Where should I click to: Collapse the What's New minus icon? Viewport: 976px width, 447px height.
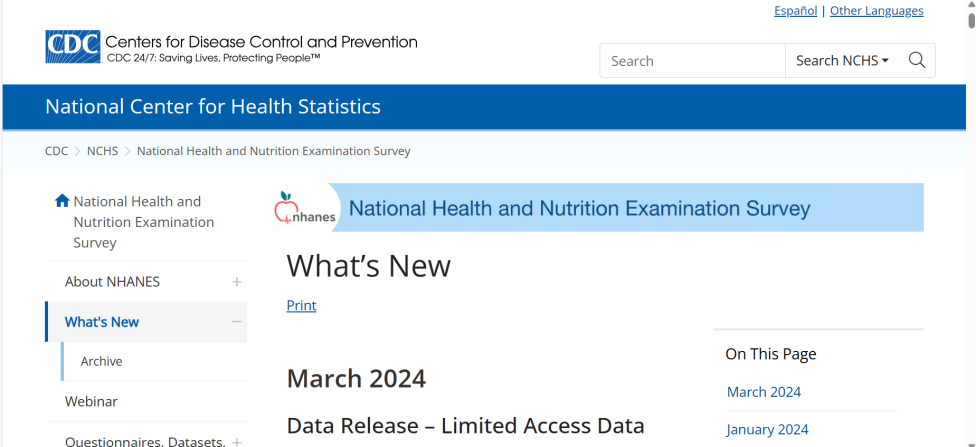tap(237, 322)
